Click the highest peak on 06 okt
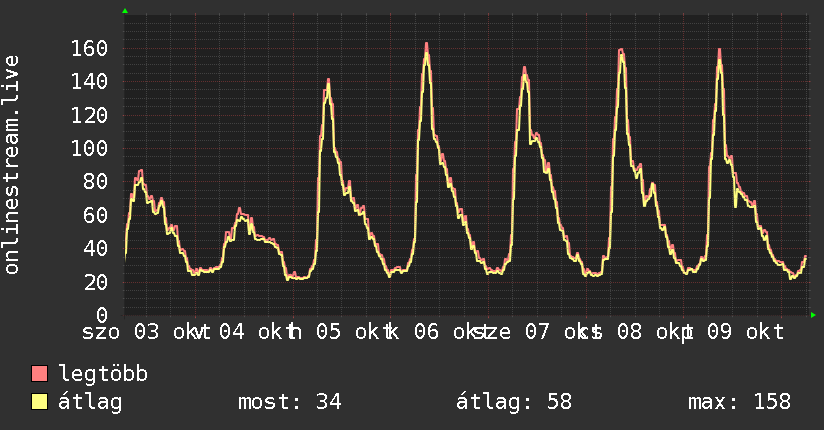Screen dimensions: 824x430 coord(427,44)
